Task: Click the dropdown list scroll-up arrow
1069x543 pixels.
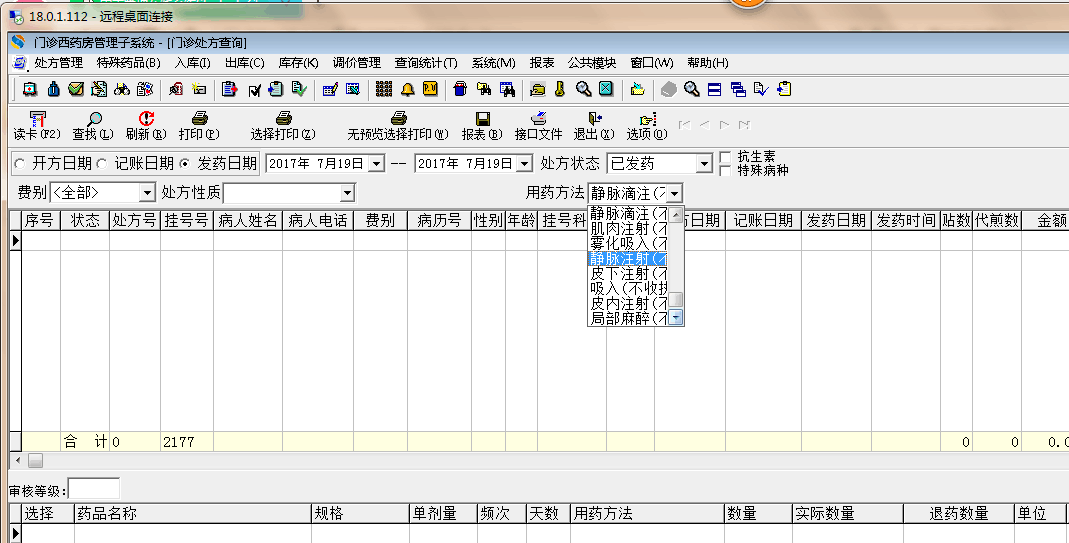Action: 676,215
